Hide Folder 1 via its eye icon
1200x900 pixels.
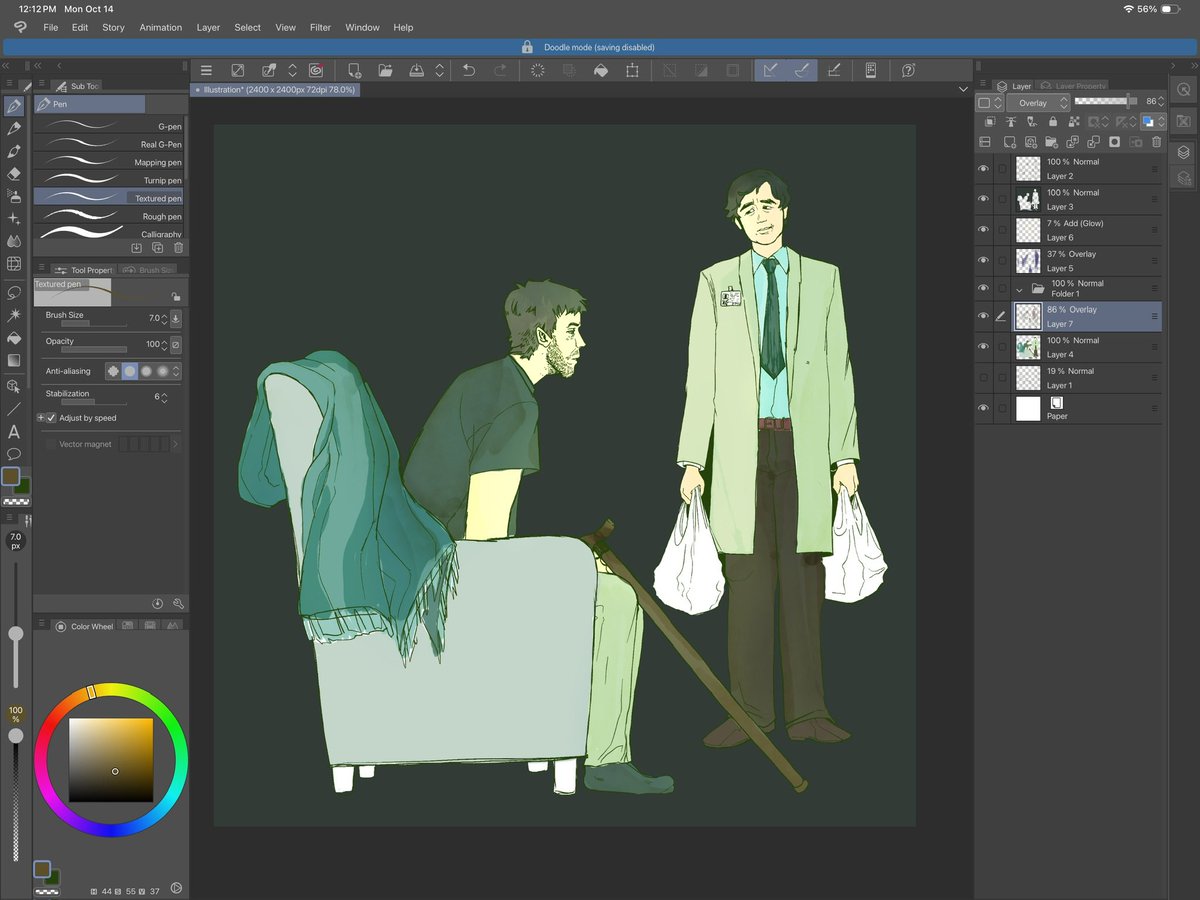pyautogui.click(x=983, y=289)
